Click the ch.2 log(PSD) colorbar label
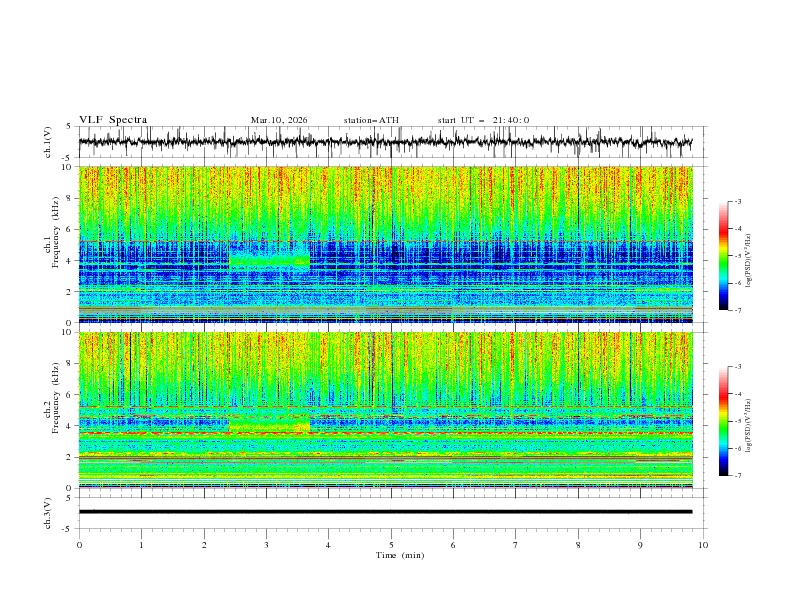The image size is (792, 612). (749, 426)
